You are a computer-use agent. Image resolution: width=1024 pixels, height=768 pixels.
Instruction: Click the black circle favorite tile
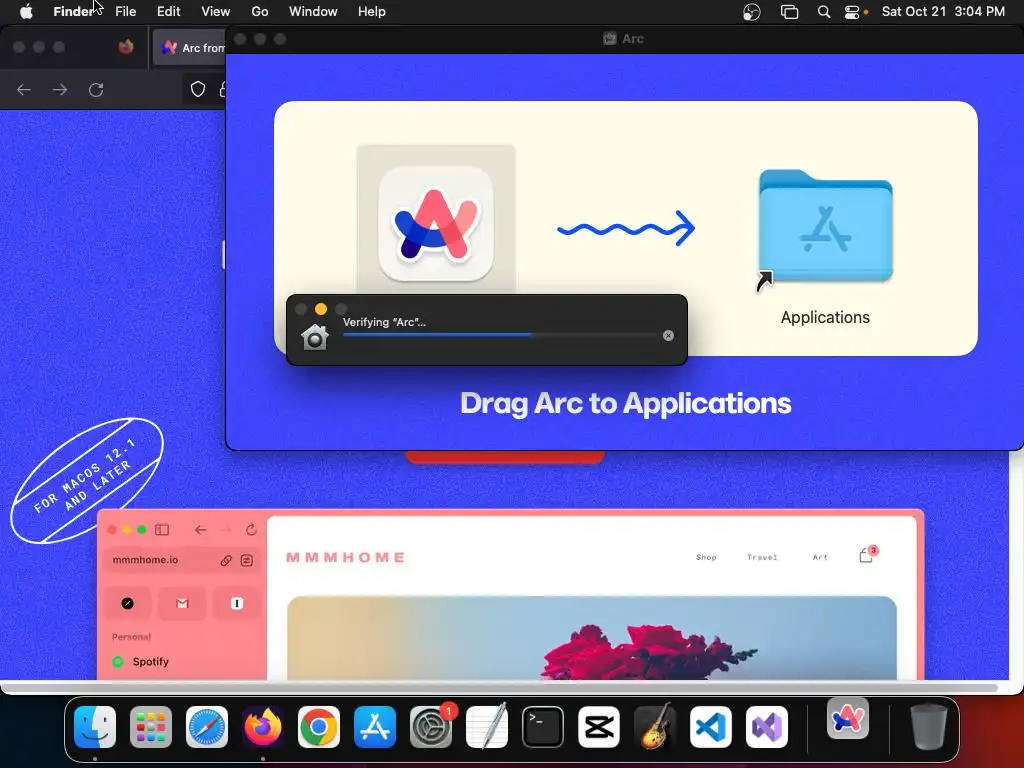127,603
